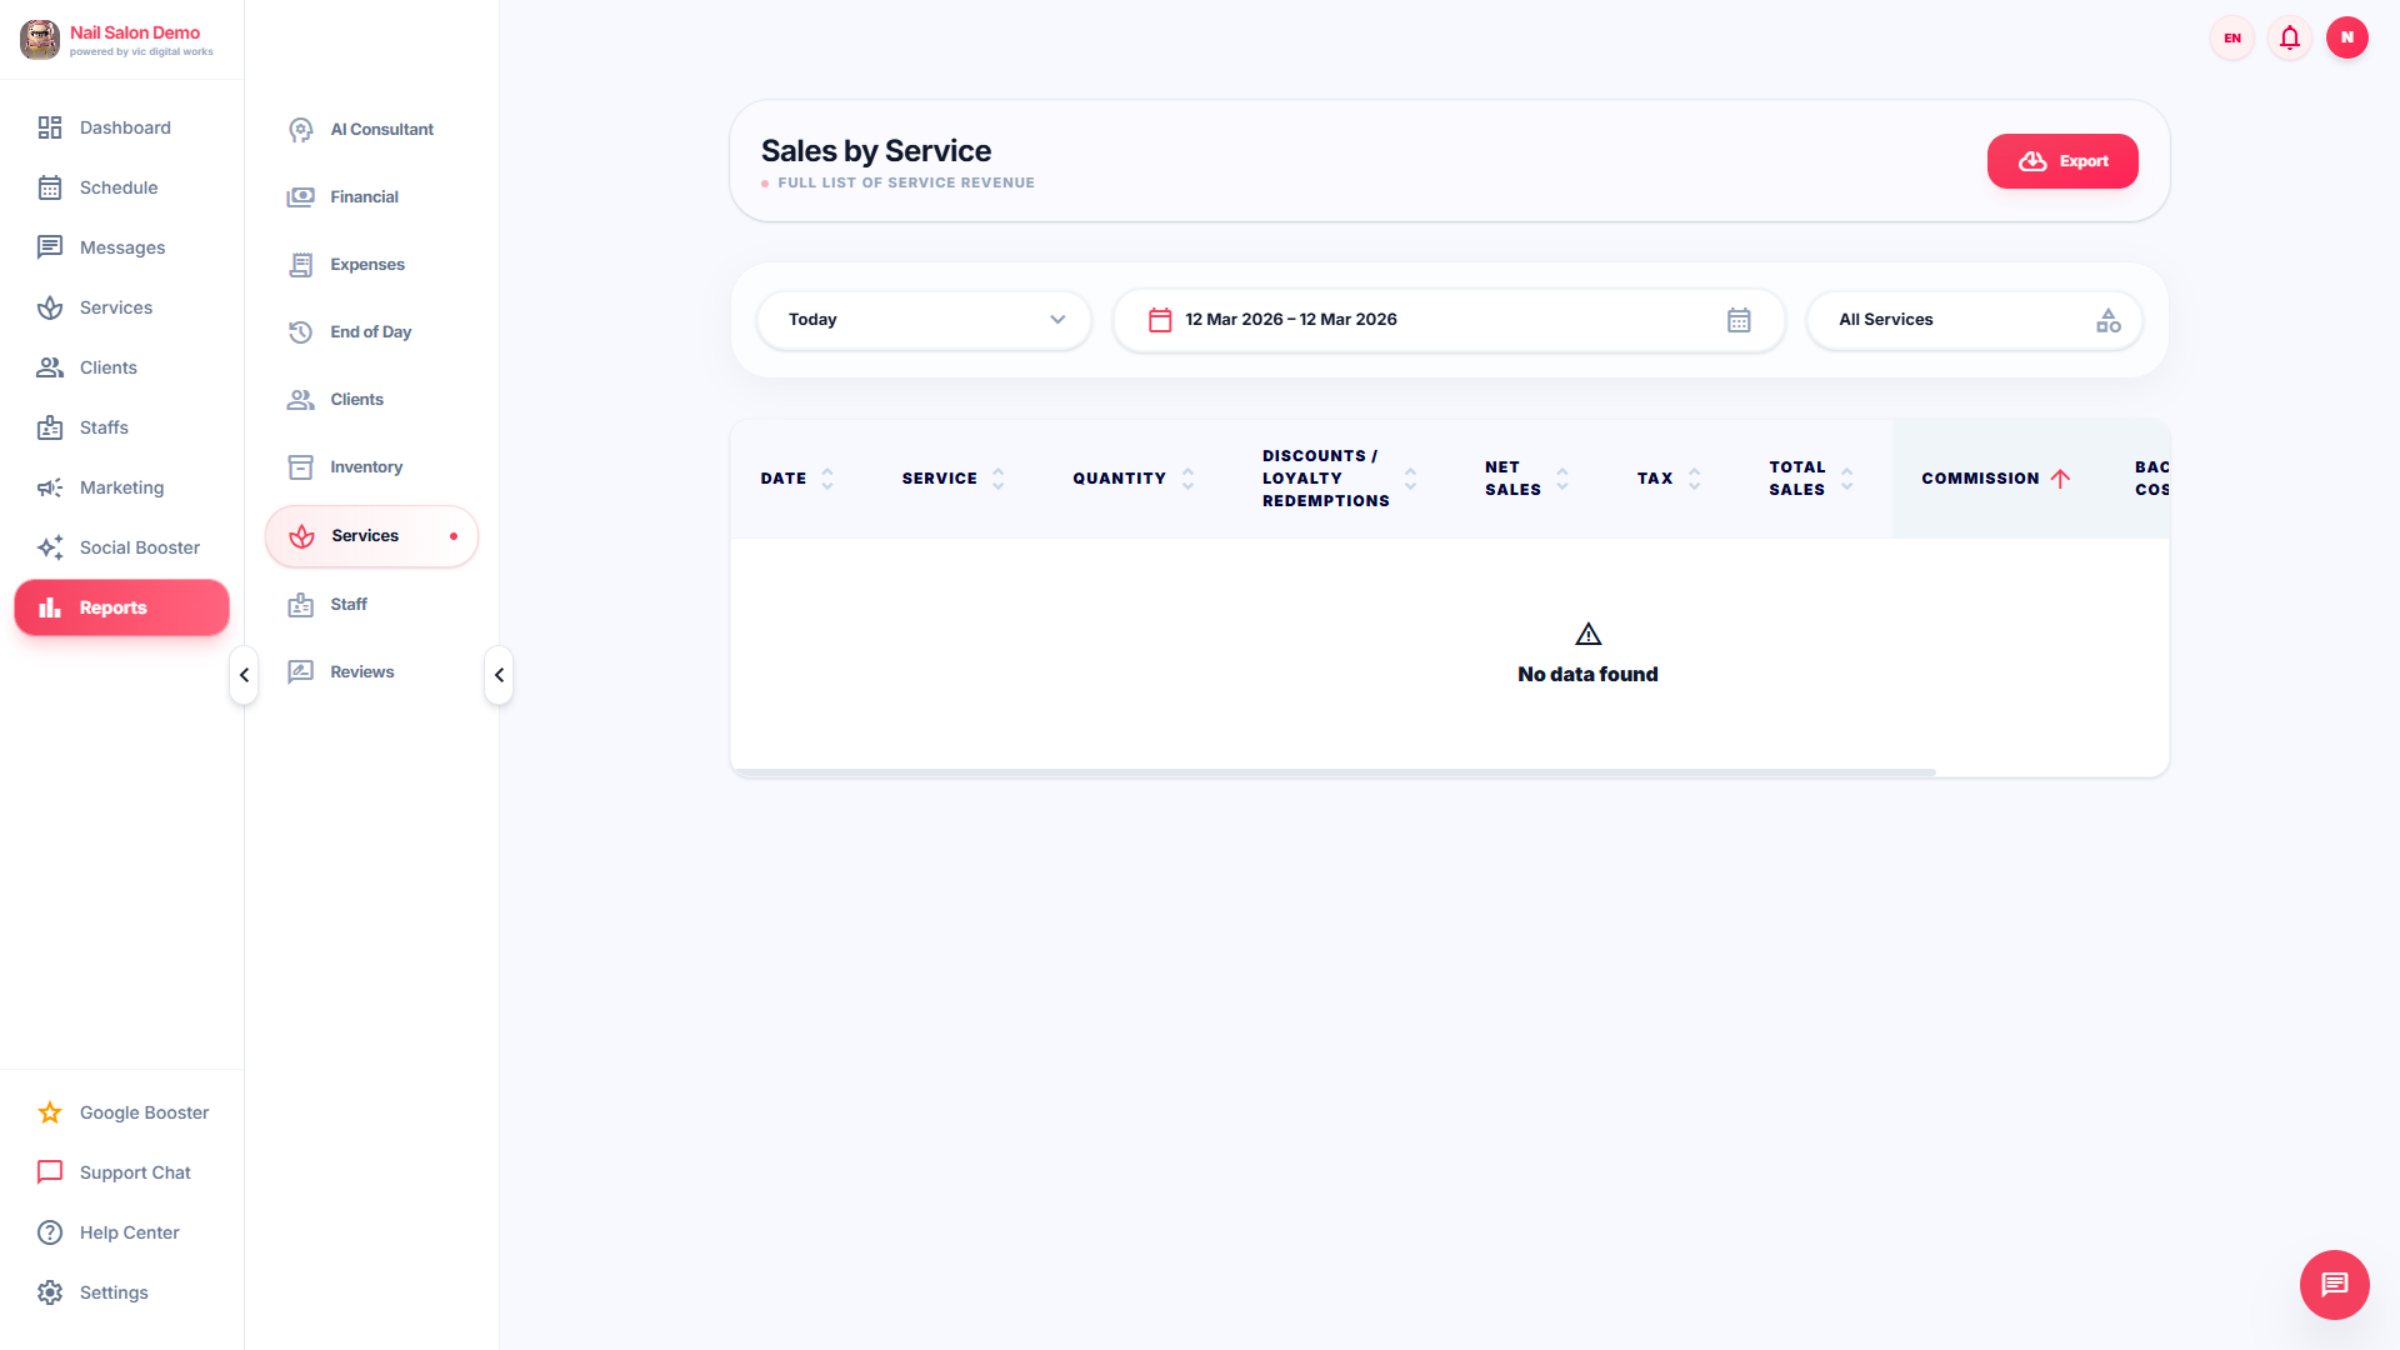Click the notification bell icon
Screen dimensions: 2400x1350
point(2289,38)
